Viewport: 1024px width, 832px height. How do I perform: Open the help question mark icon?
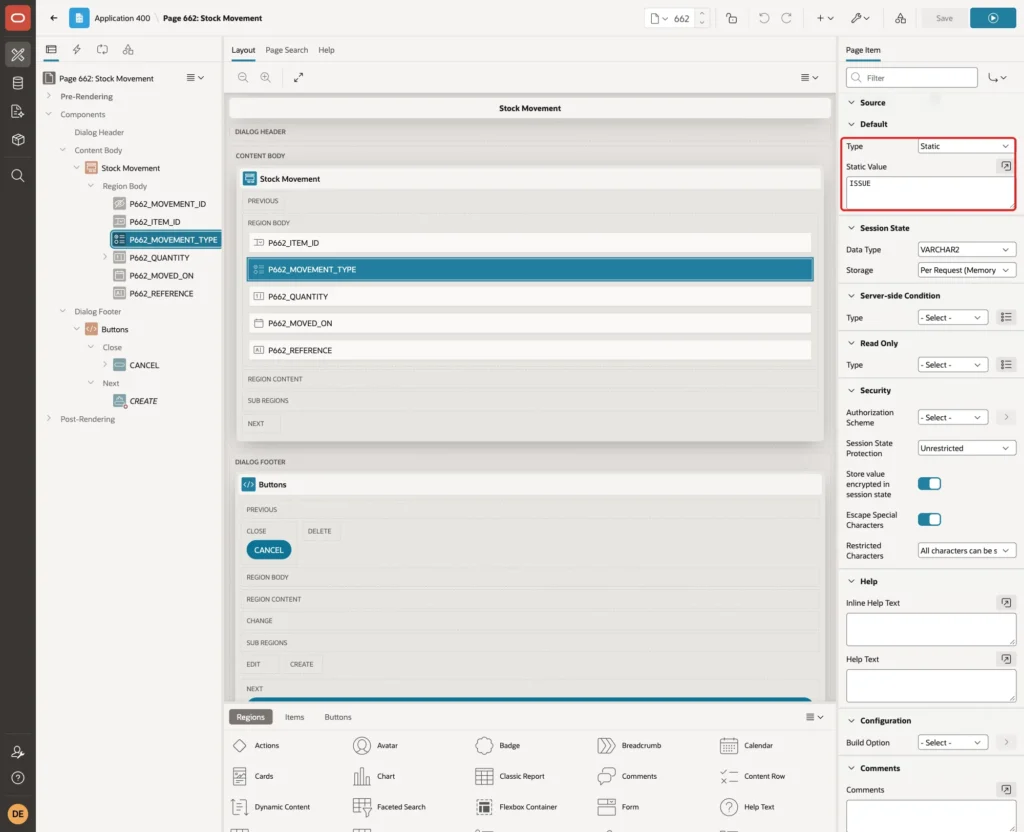[18, 778]
